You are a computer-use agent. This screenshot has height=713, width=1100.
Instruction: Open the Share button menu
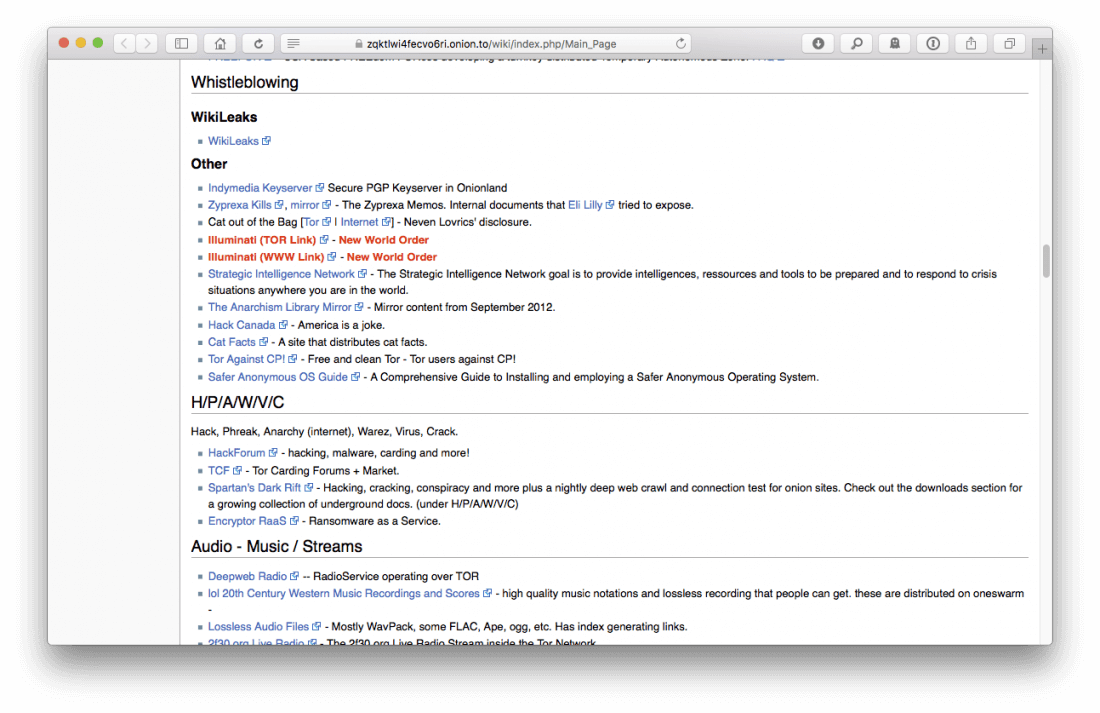pyautogui.click(x=971, y=43)
